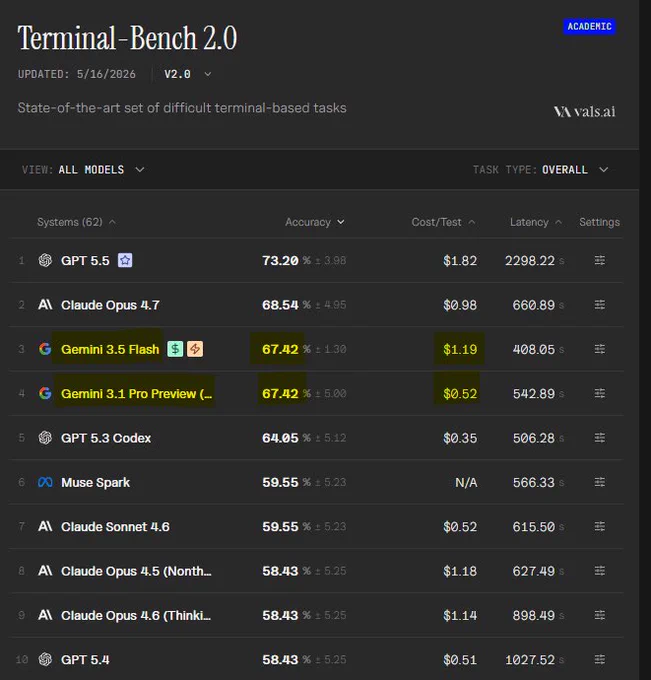This screenshot has width=651, height=680.
Task: Click the 408.05 s latency value
Action: (538, 349)
